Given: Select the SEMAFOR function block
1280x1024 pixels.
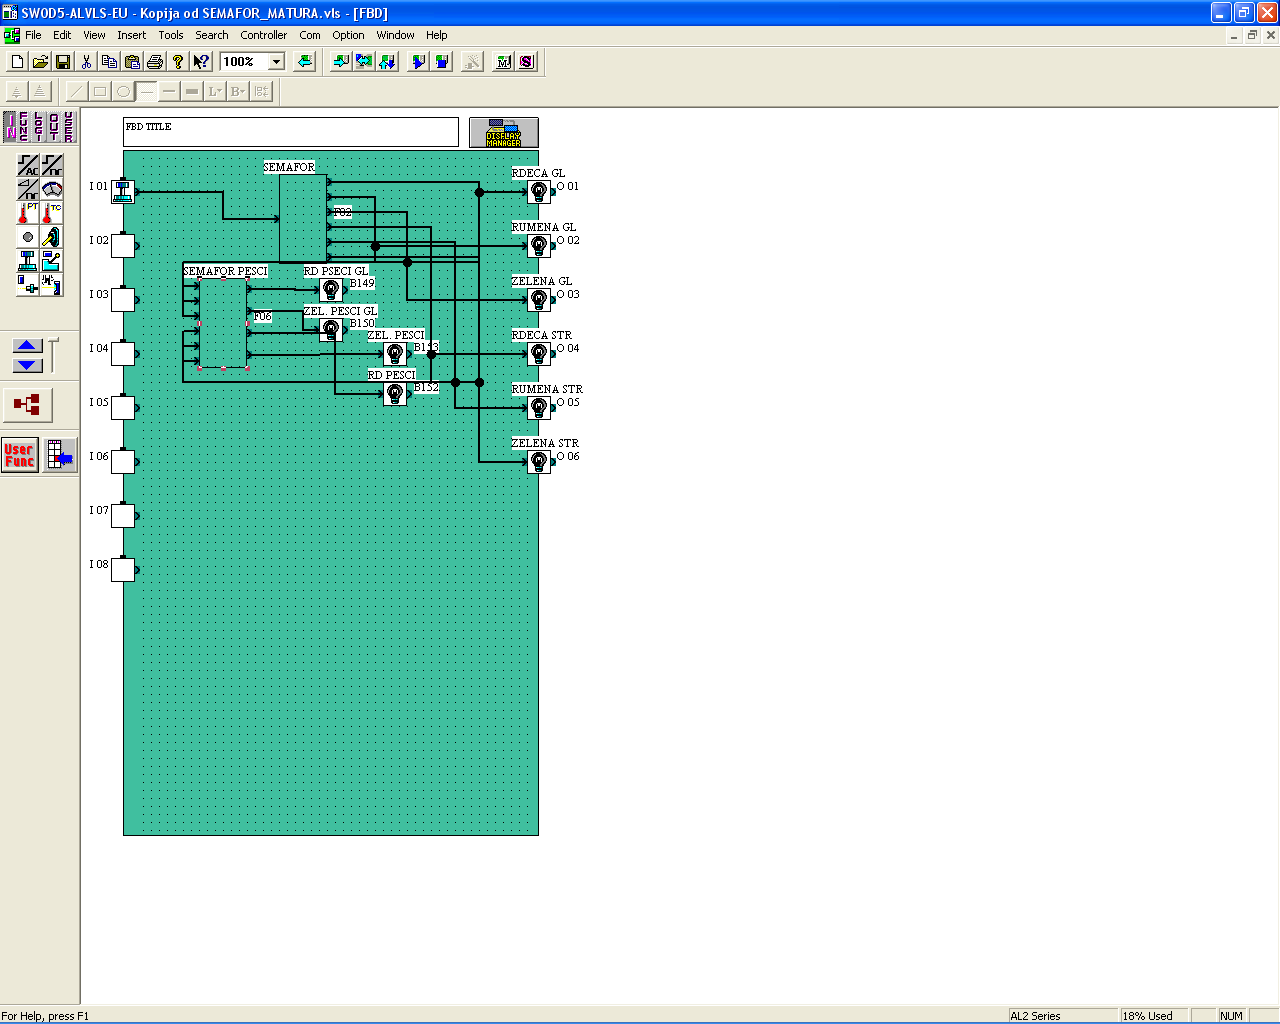Looking at the screenshot, I should [303, 218].
